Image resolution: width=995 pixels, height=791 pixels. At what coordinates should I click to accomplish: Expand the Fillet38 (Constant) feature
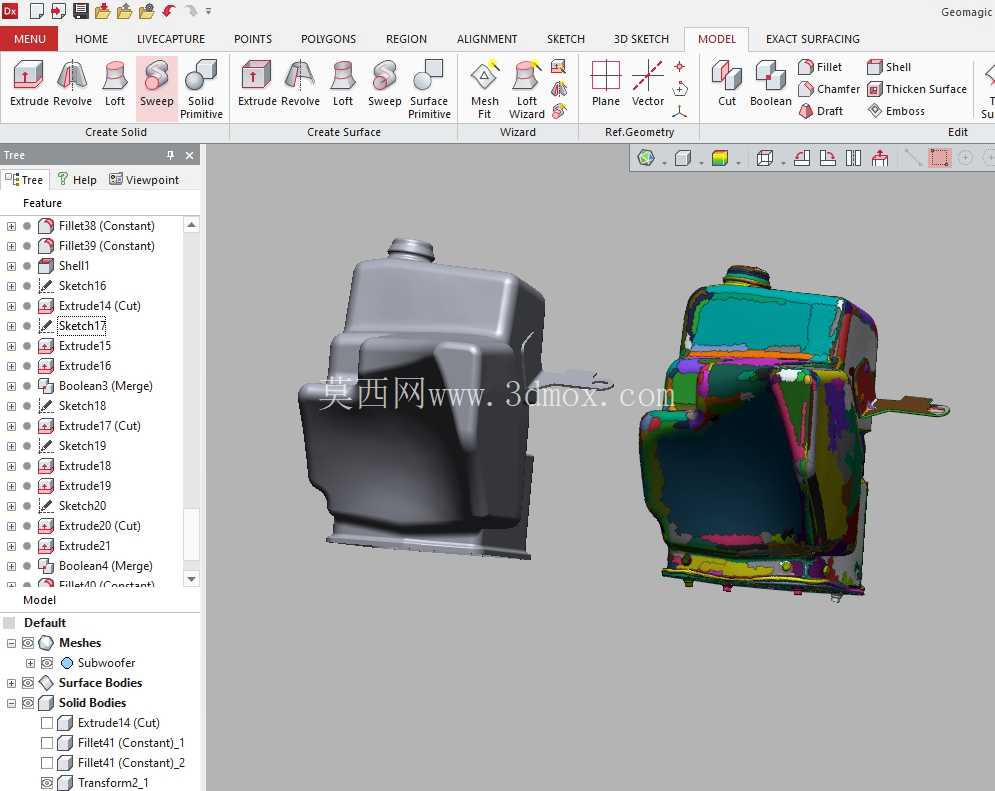click(x=11, y=226)
